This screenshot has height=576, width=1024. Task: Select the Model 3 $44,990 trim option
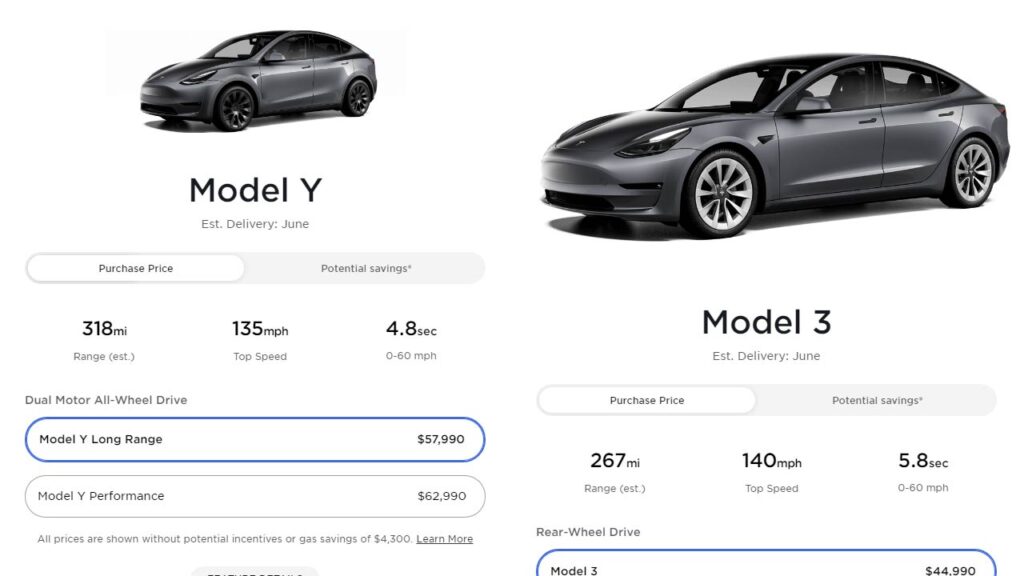tap(766, 566)
